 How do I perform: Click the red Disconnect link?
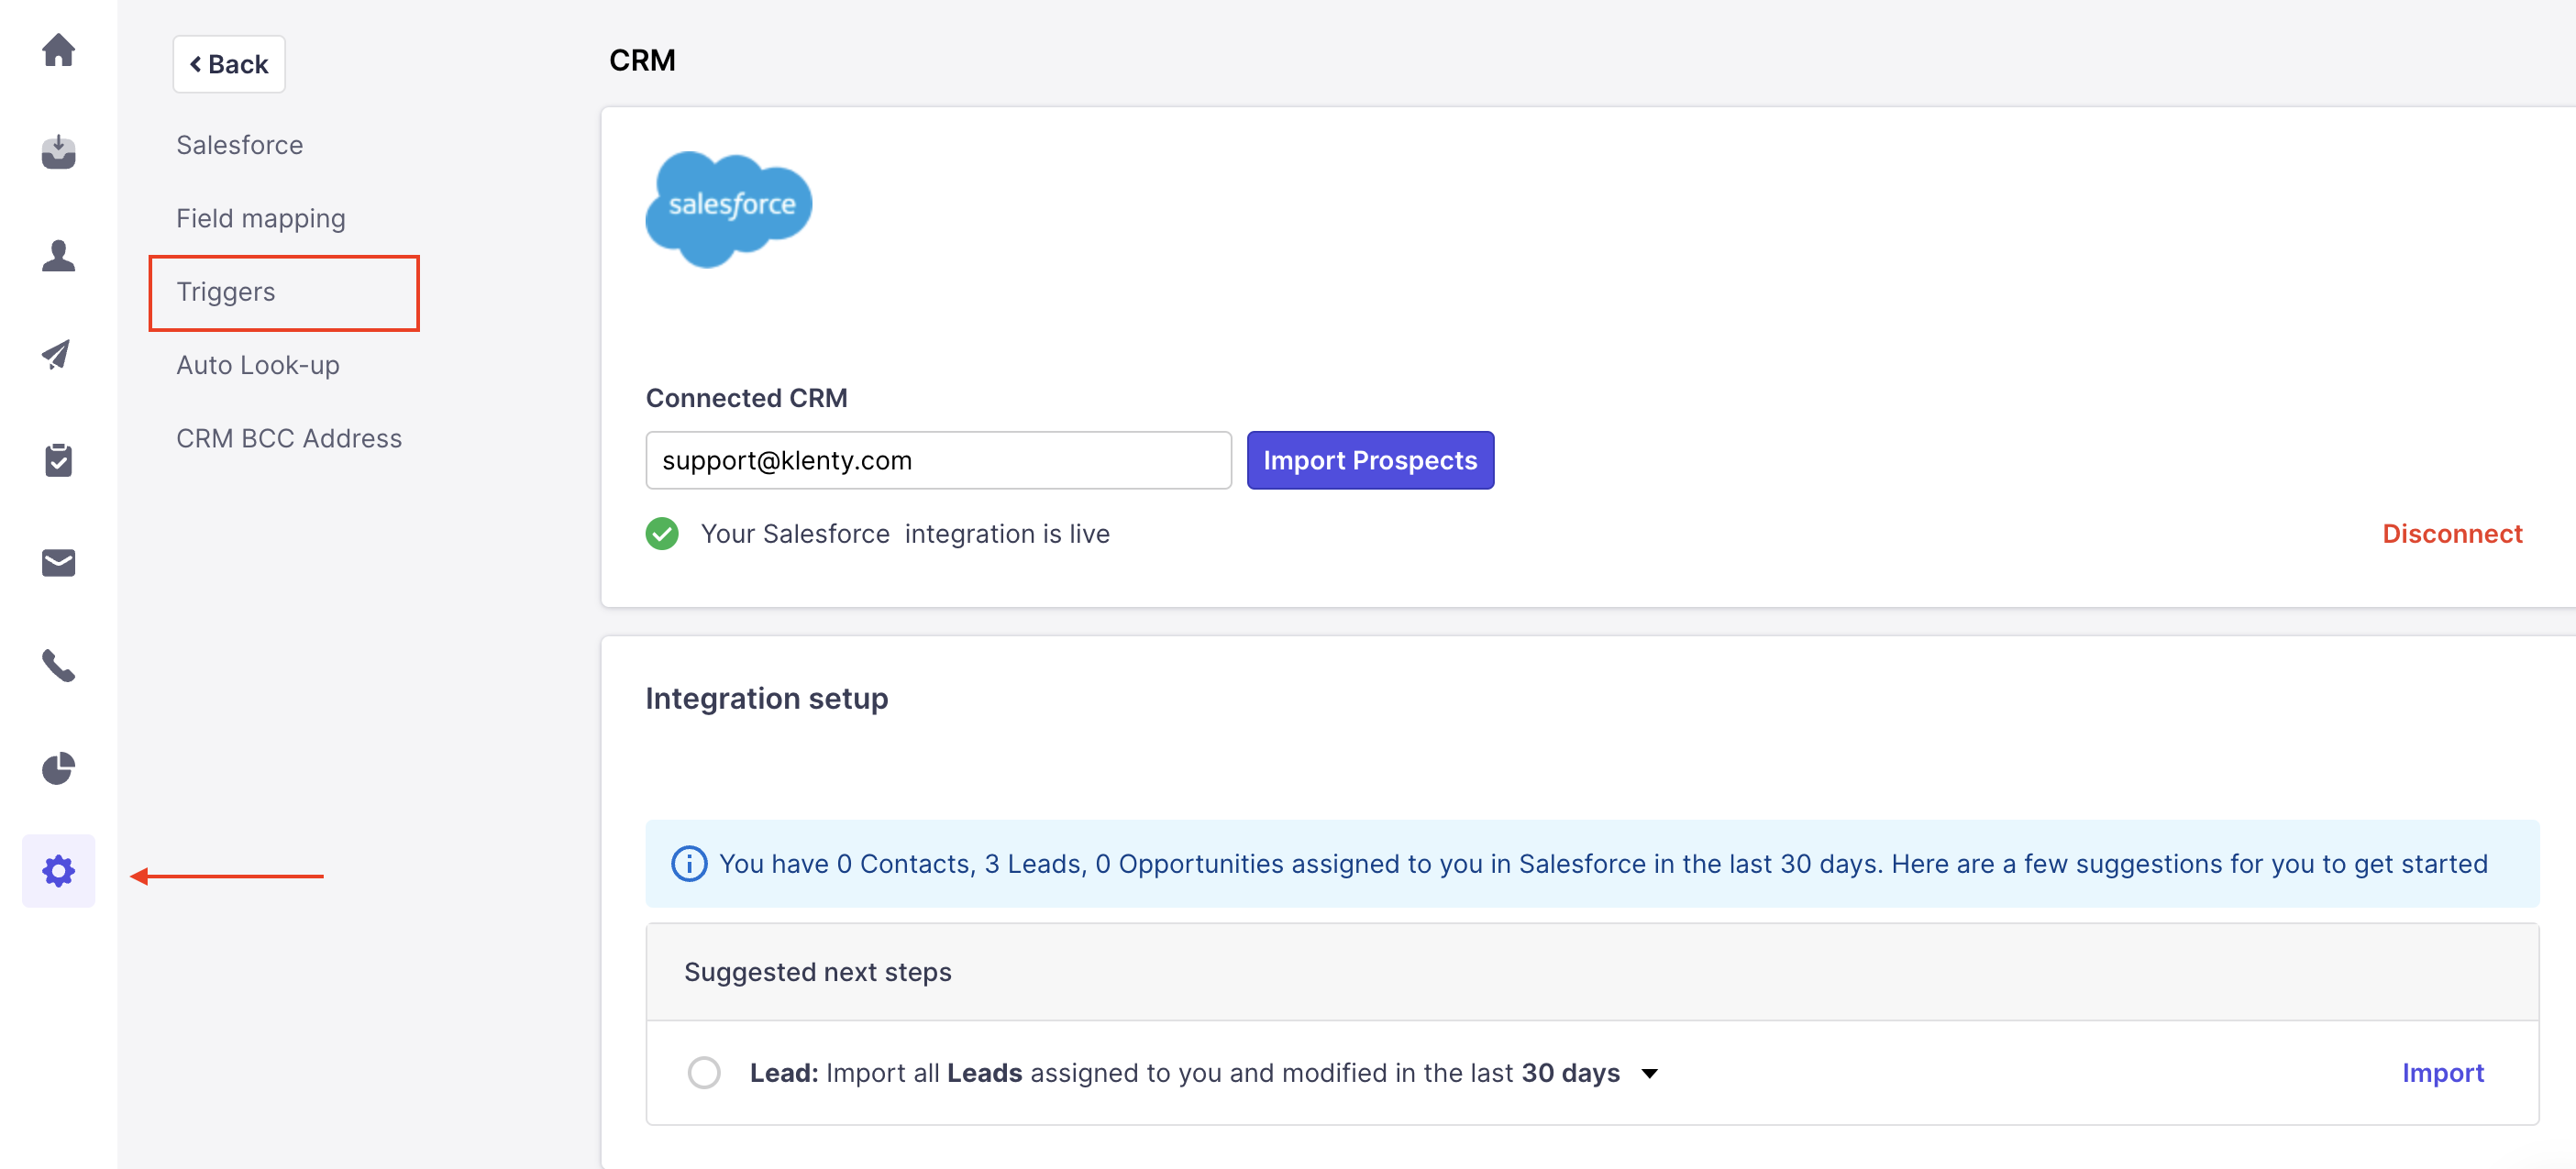click(x=2451, y=534)
